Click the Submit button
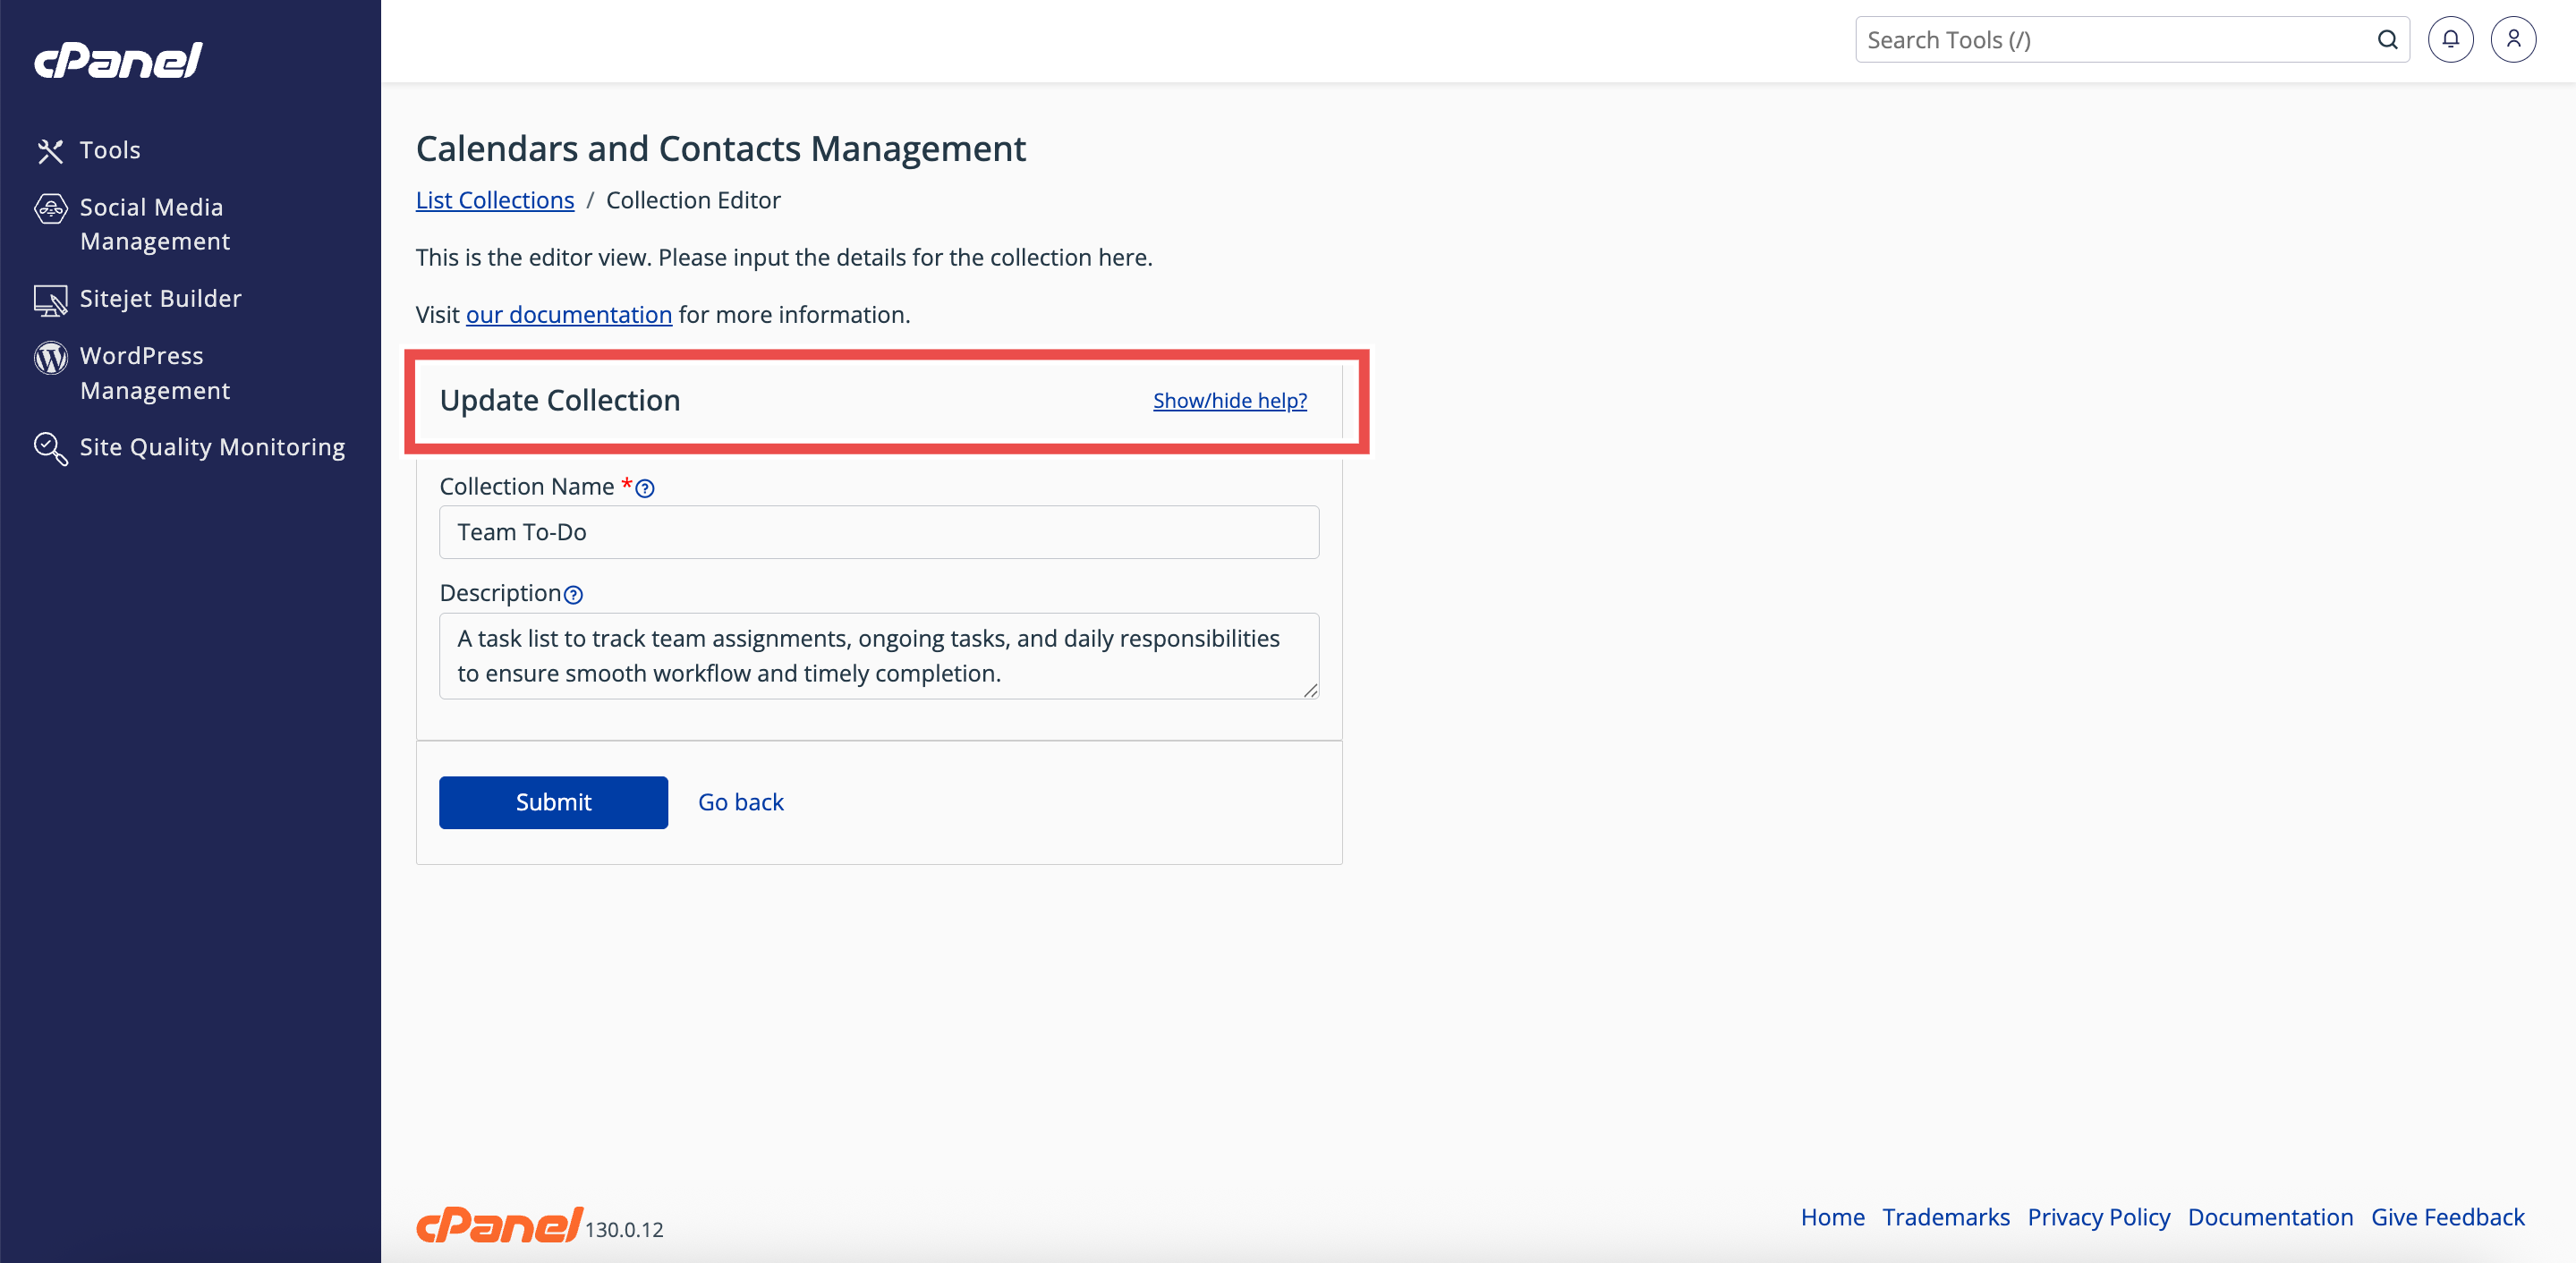Screen dimensions: 2576x1263 click(553, 802)
